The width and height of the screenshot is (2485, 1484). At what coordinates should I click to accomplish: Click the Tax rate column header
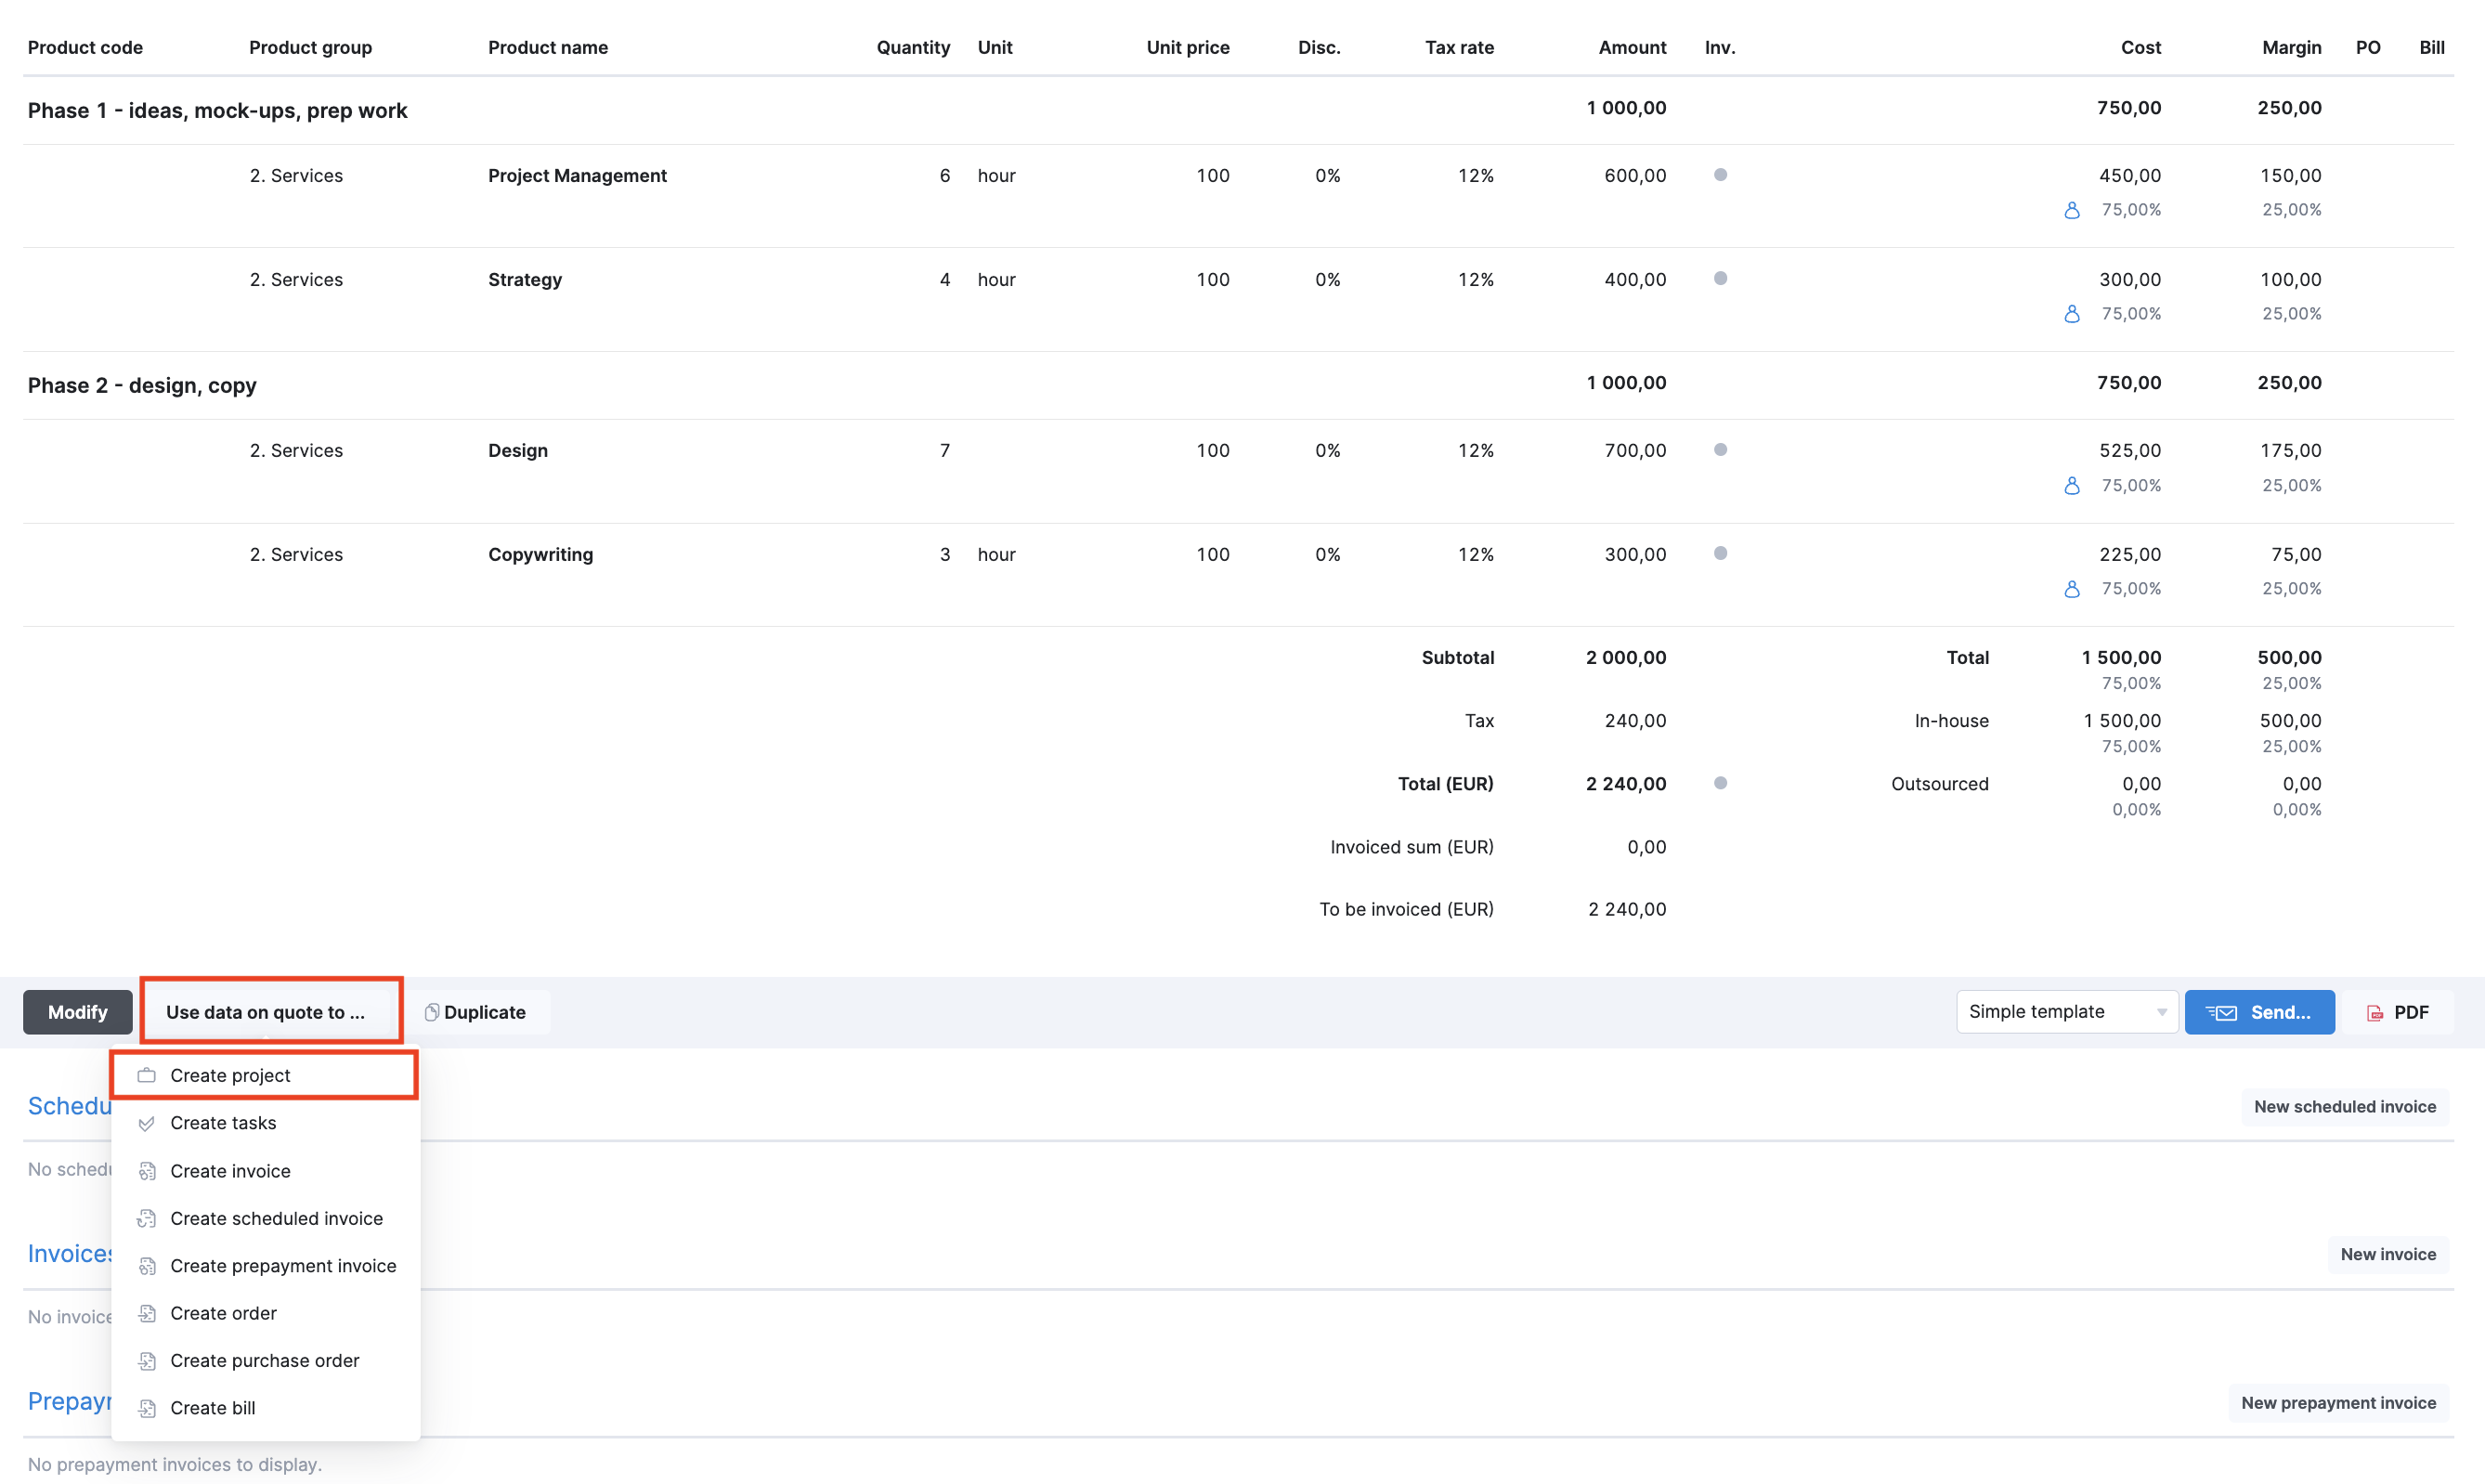[x=1459, y=47]
